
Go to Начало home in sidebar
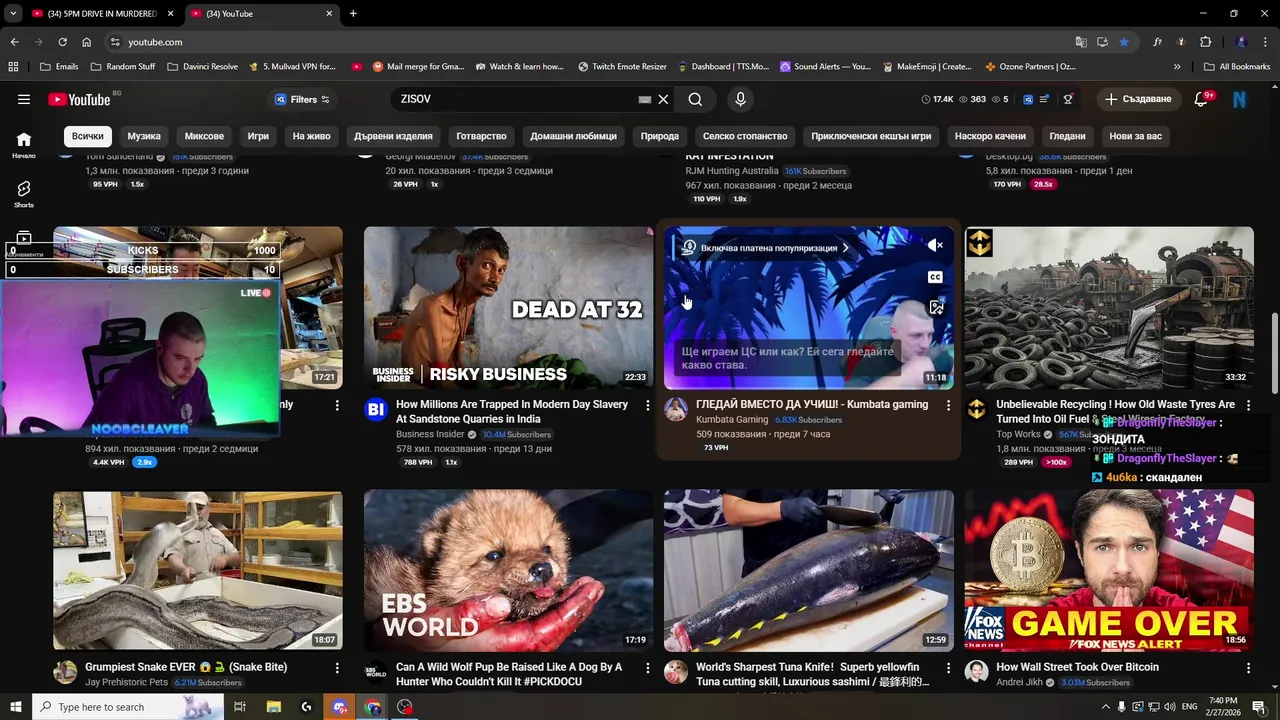point(24,145)
